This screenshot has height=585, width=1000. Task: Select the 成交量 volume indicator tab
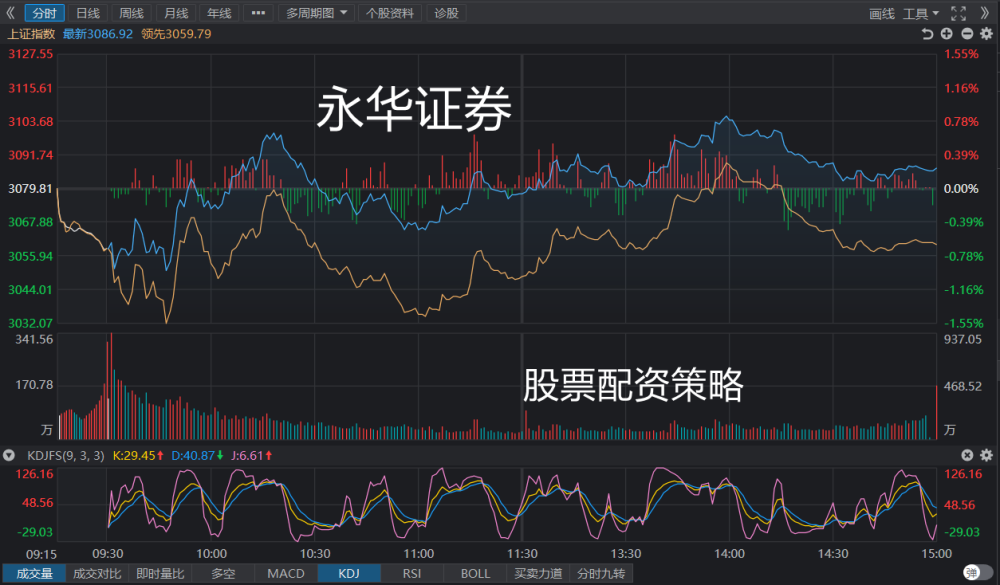(34, 574)
